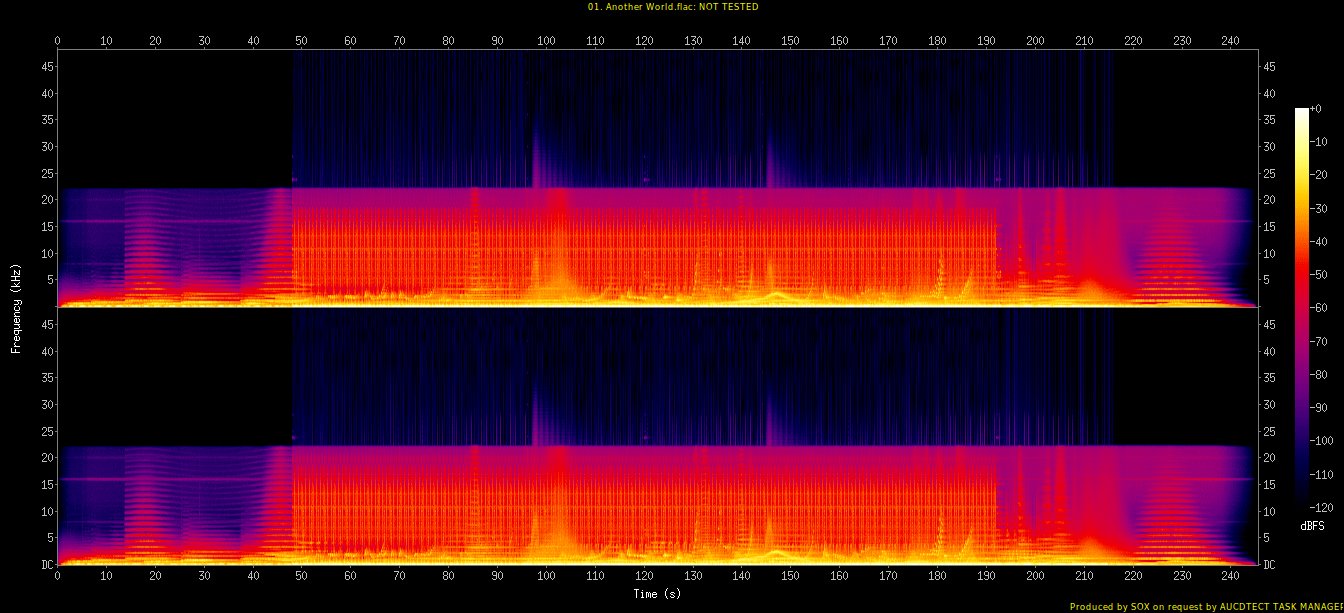Click the "DC" label at the bottom left
The height and width of the screenshot is (613, 1344).
click(44, 565)
